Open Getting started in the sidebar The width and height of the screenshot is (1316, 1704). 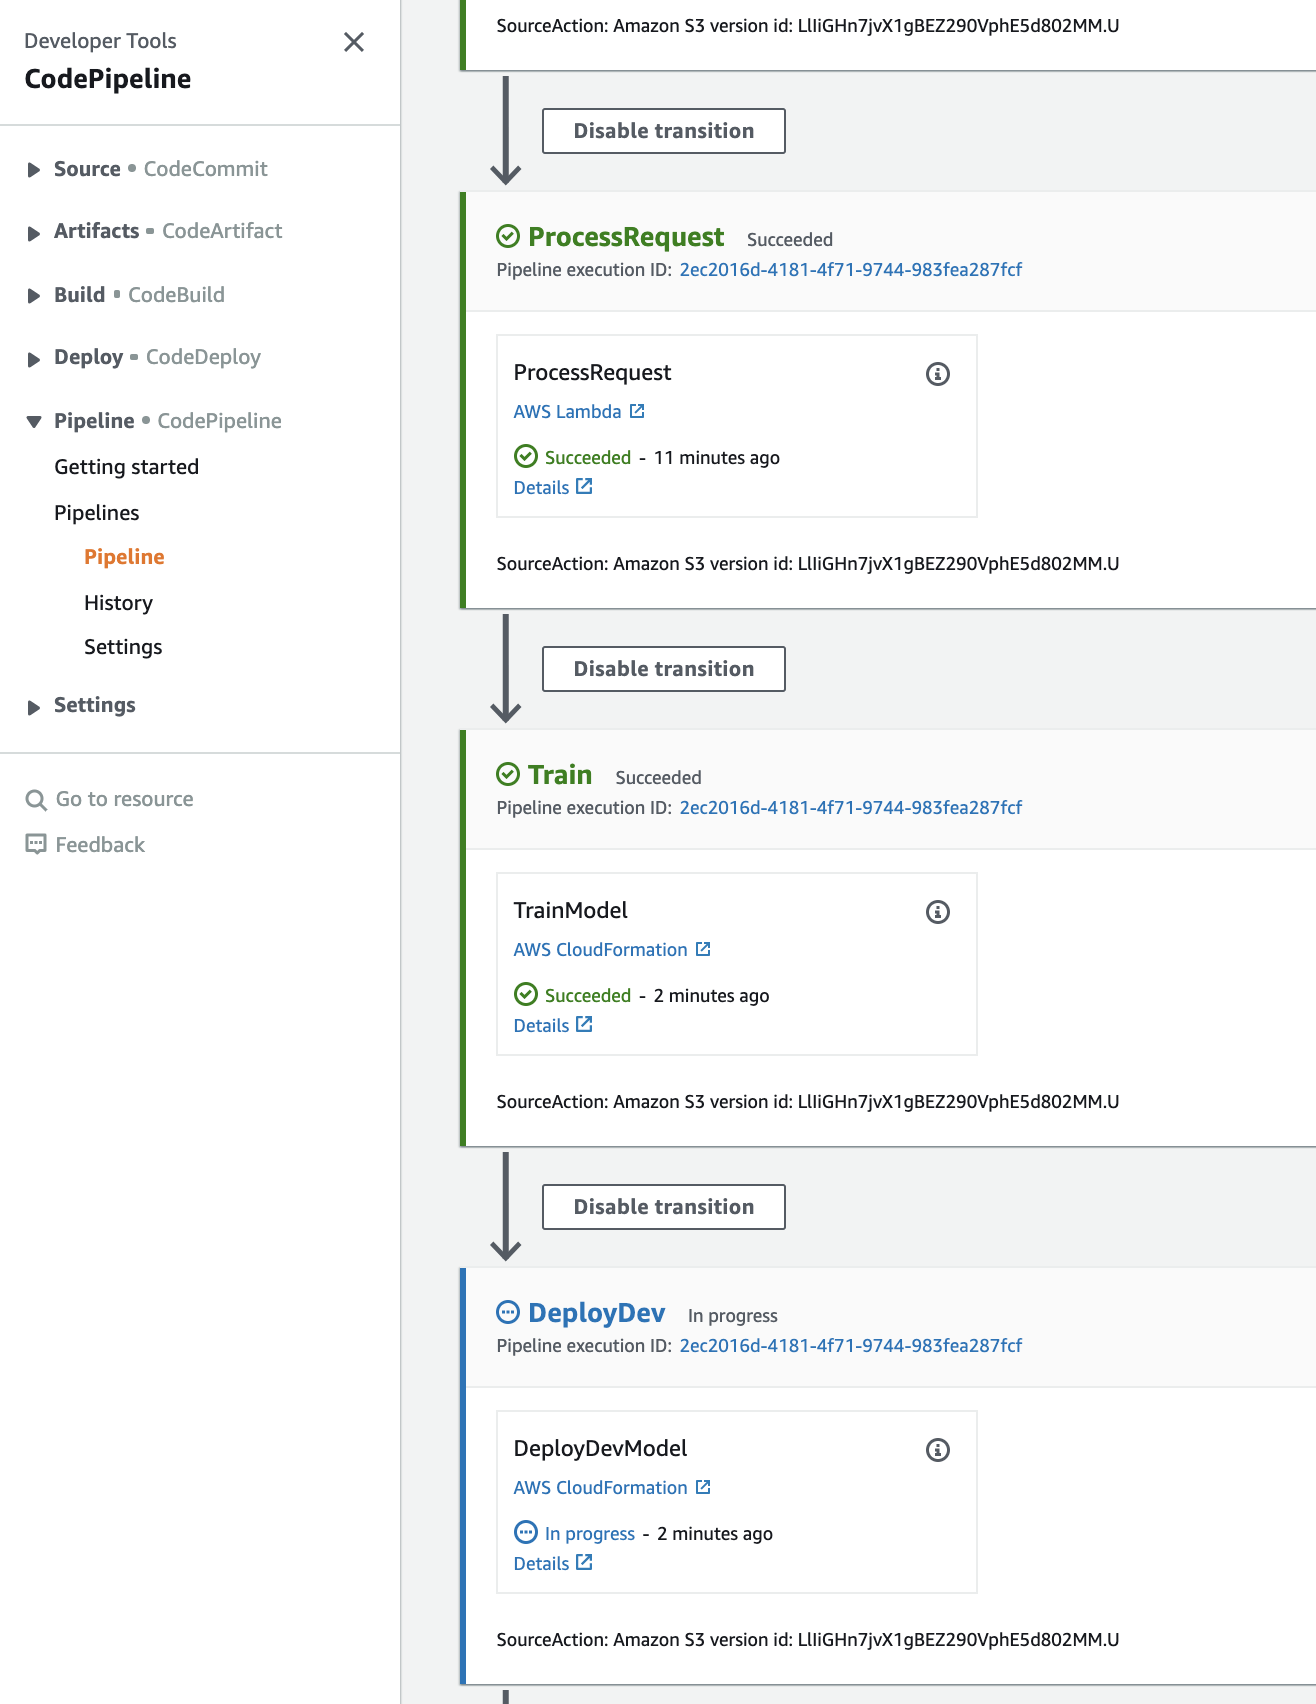tap(127, 467)
